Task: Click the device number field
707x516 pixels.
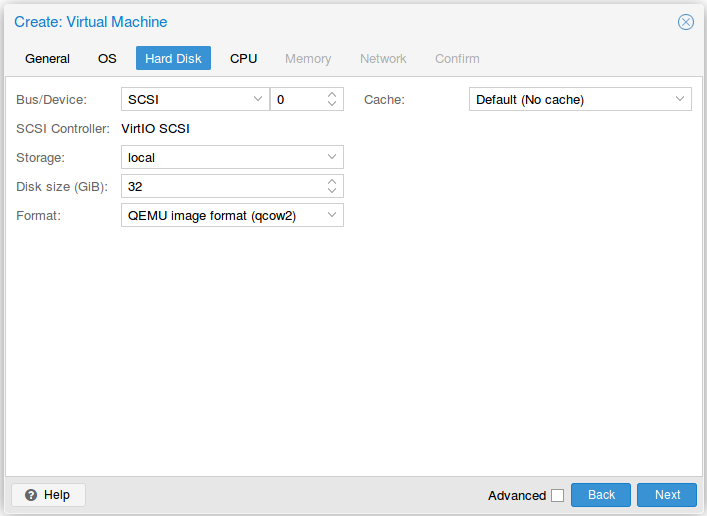Action: [296, 99]
